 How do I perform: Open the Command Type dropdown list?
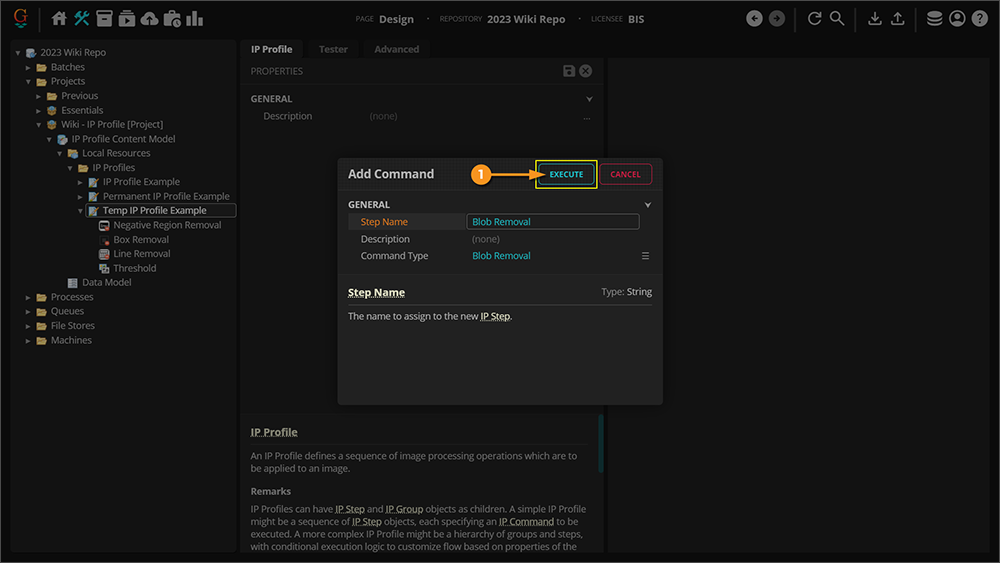645,256
